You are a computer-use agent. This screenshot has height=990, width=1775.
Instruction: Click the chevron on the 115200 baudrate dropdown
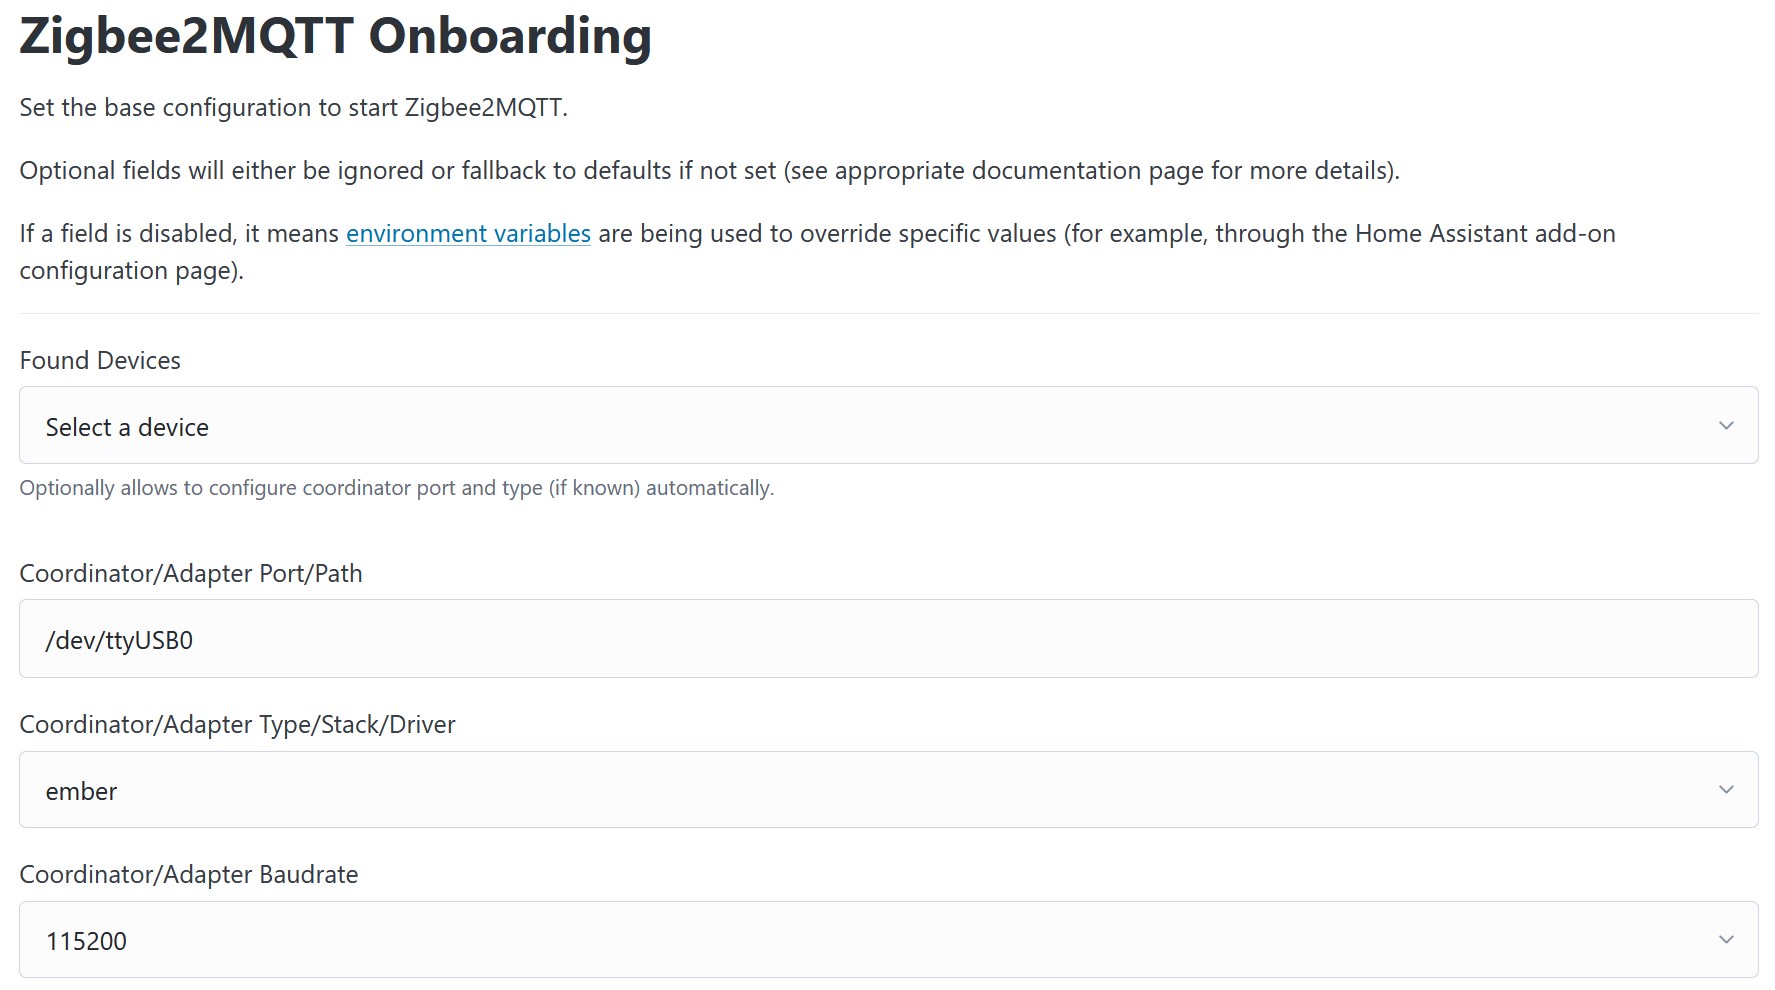1726,940
